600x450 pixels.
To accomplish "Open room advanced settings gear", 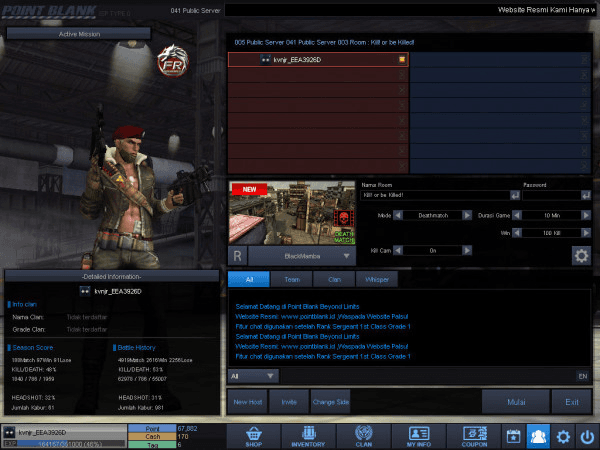I will [581, 255].
